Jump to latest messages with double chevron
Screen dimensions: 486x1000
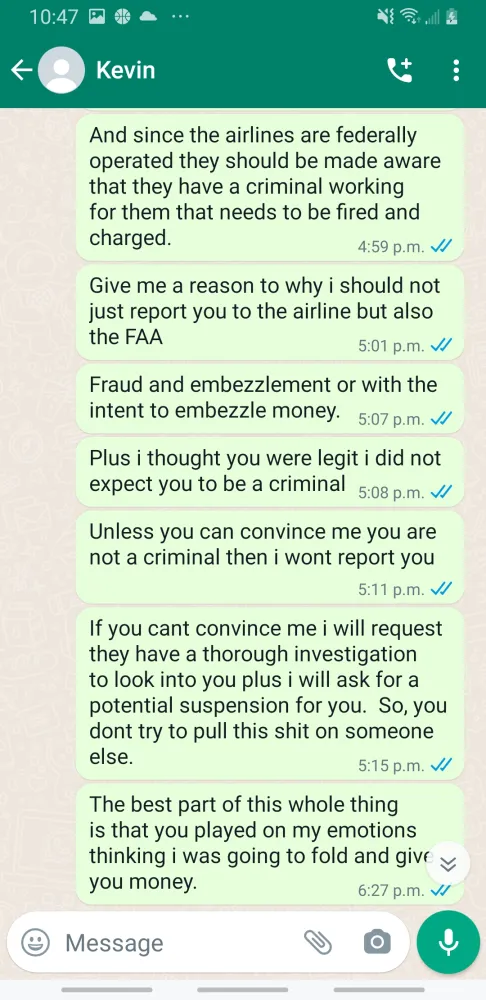(x=449, y=864)
